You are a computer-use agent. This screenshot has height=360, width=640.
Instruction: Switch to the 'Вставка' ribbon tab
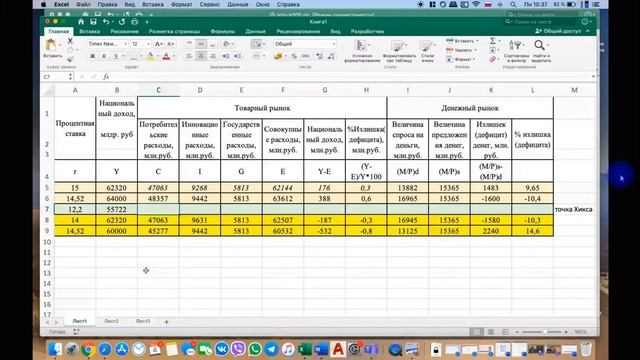[89, 31]
